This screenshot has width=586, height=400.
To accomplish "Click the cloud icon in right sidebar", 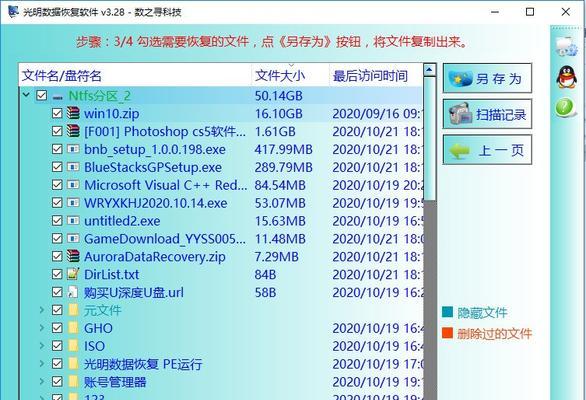I will 567,47.
